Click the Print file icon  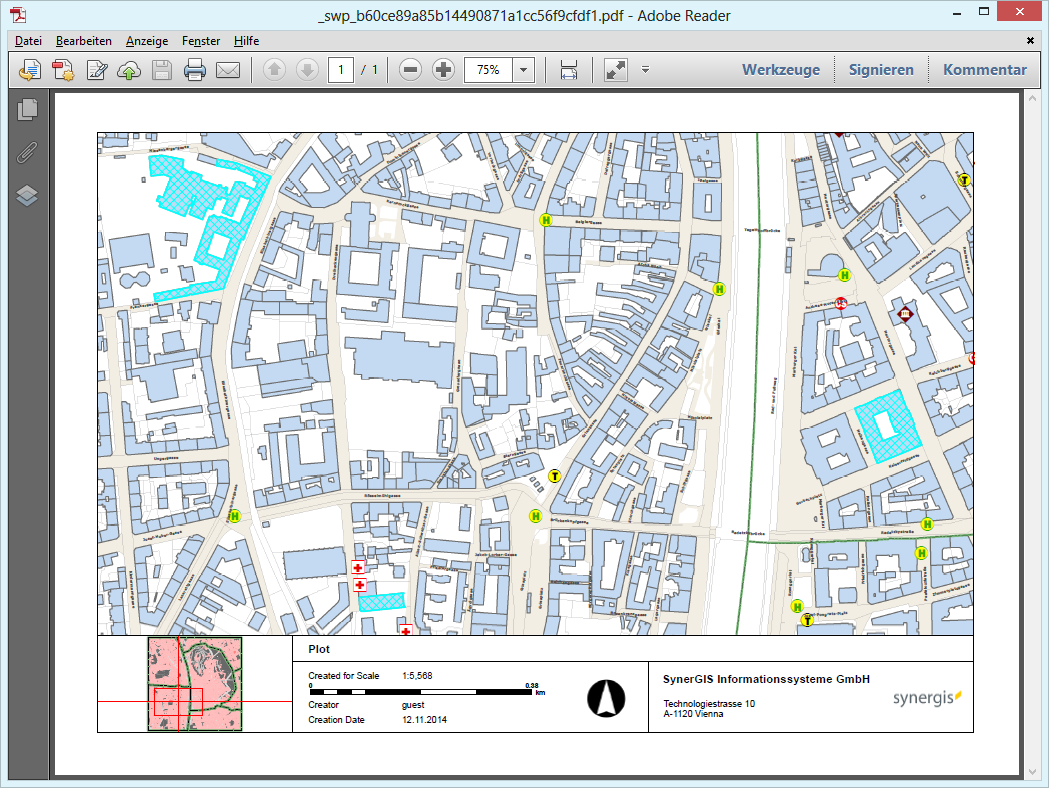point(194,70)
